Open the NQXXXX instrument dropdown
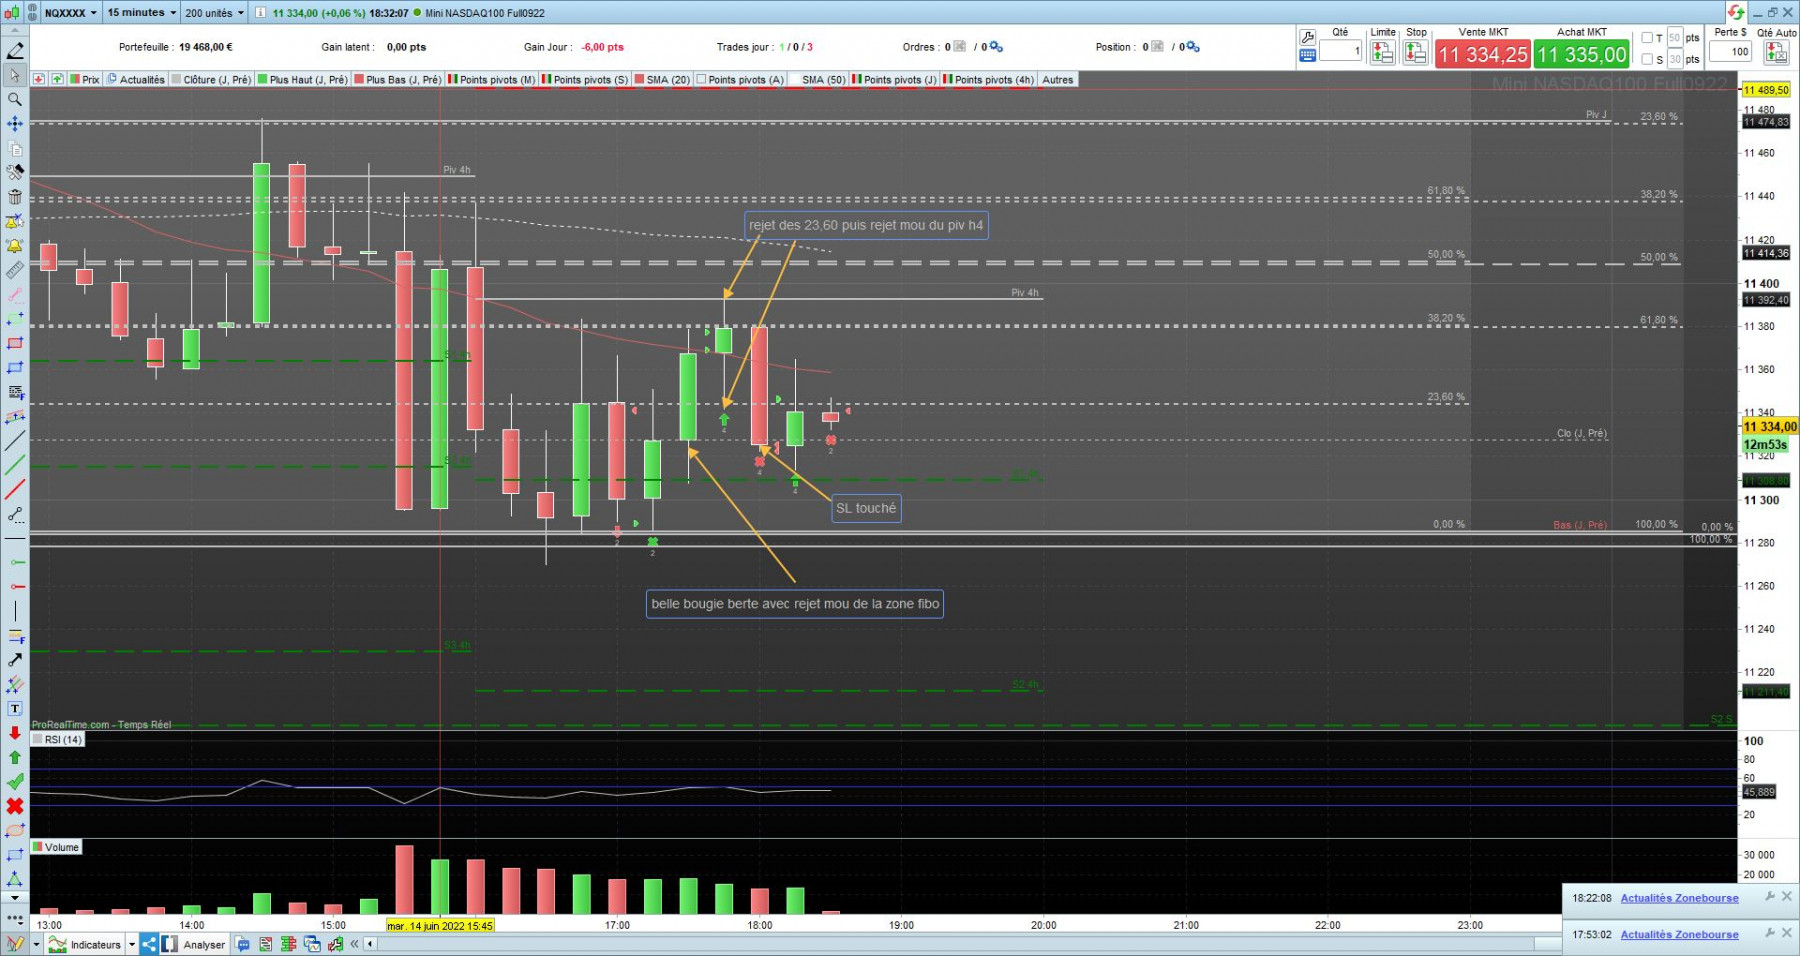Screen dimensions: 1800x956 tap(71, 13)
